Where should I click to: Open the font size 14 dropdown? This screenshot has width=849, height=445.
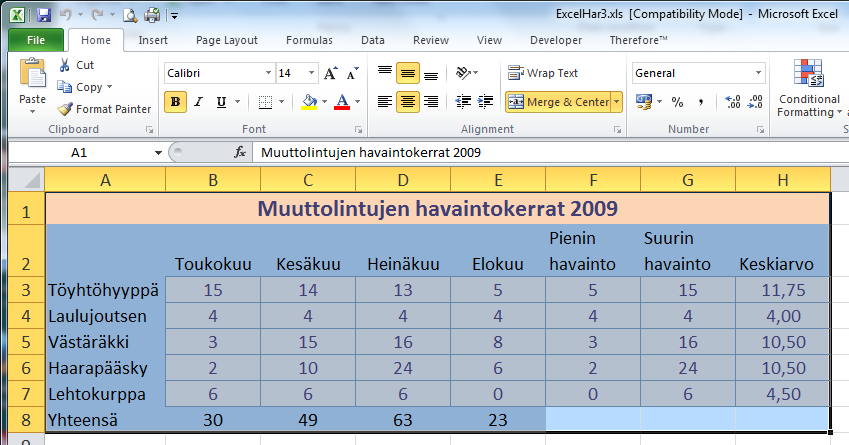pyautogui.click(x=311, y=73)
